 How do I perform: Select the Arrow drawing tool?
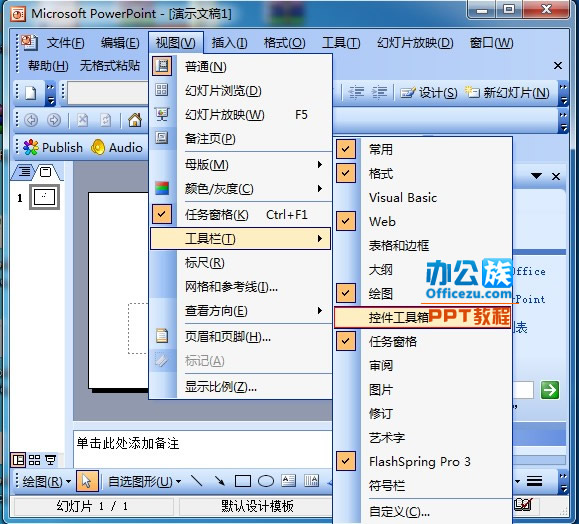pyautogui.click(x=220, y=480)
